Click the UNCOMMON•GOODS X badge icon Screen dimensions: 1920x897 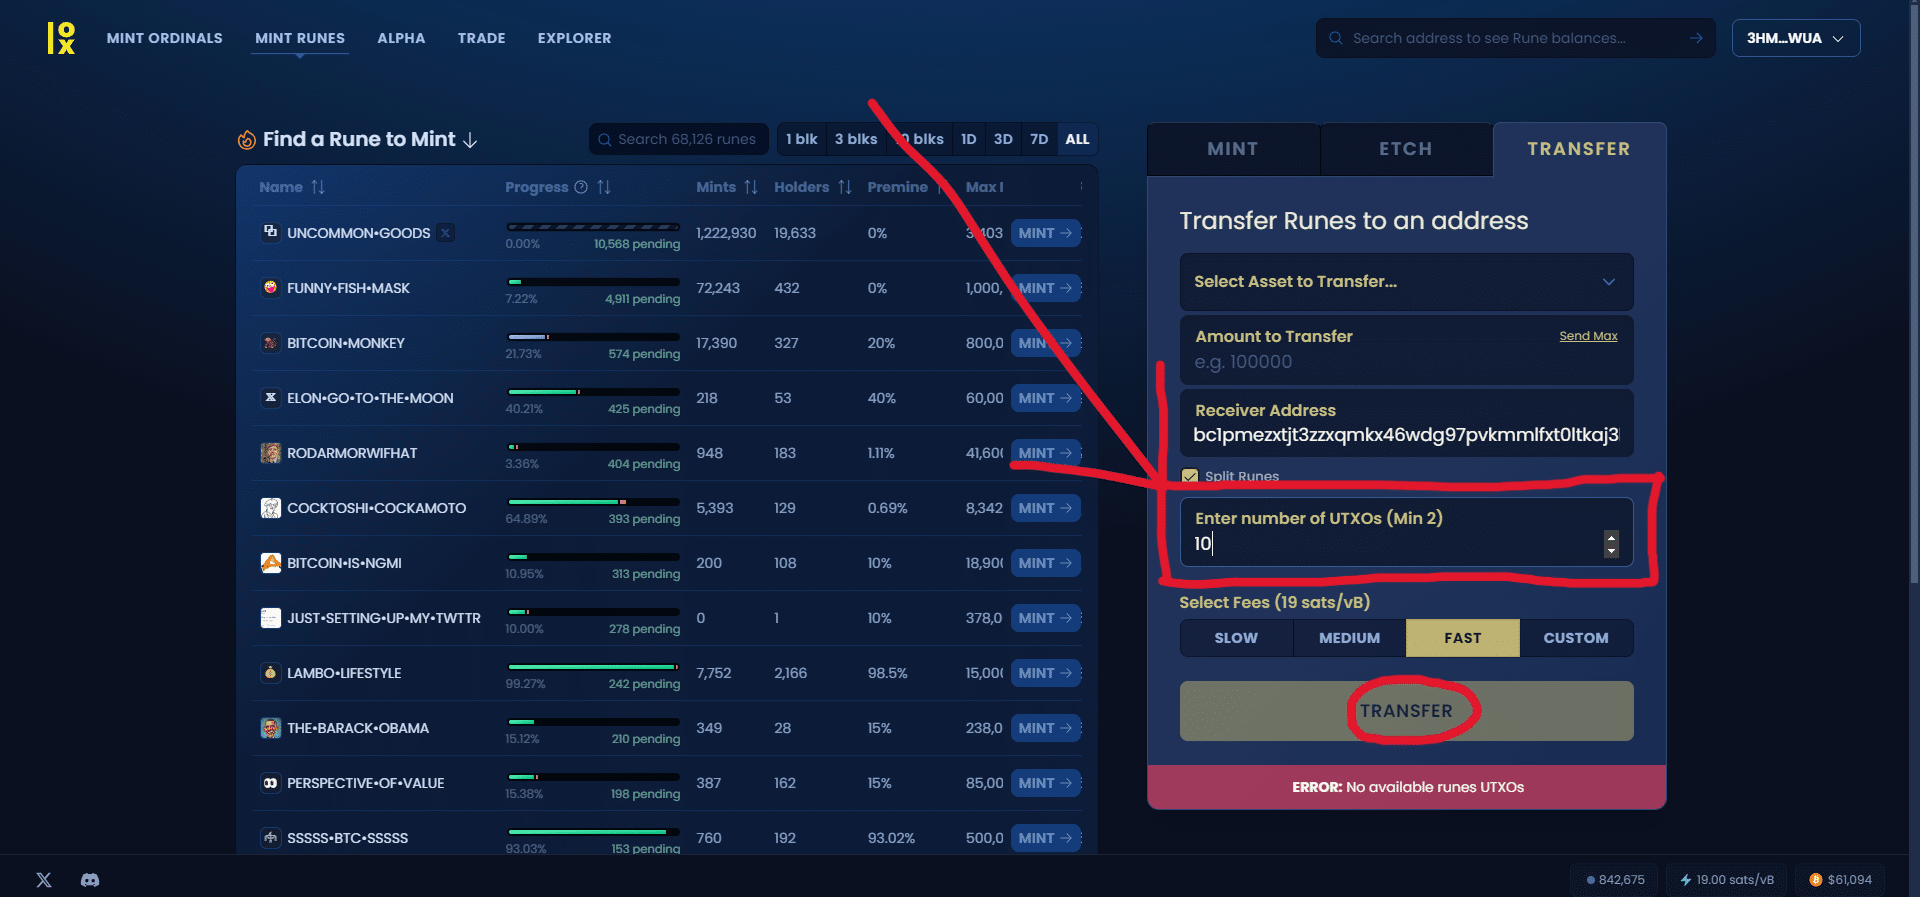coord(446,233)
